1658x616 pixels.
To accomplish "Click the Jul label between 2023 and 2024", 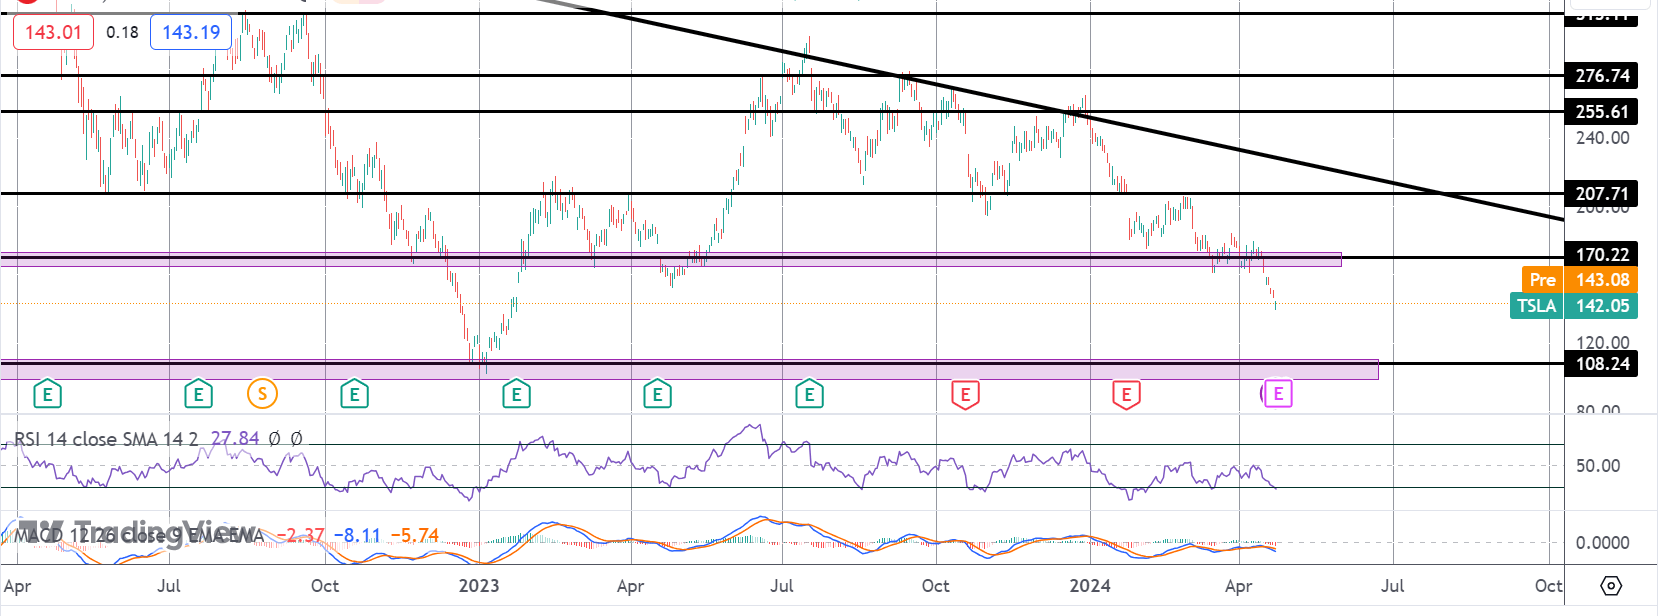I will (x=782, y=586).
